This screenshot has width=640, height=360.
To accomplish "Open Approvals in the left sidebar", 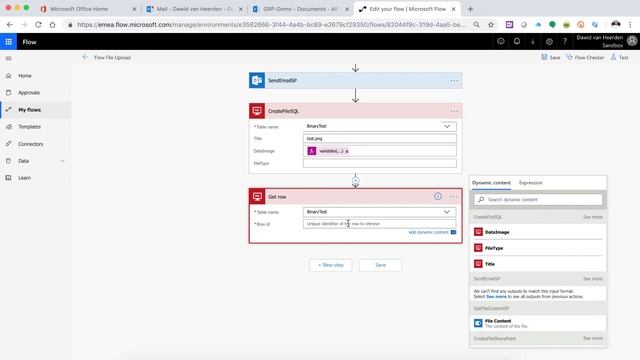I will point(29,93).
